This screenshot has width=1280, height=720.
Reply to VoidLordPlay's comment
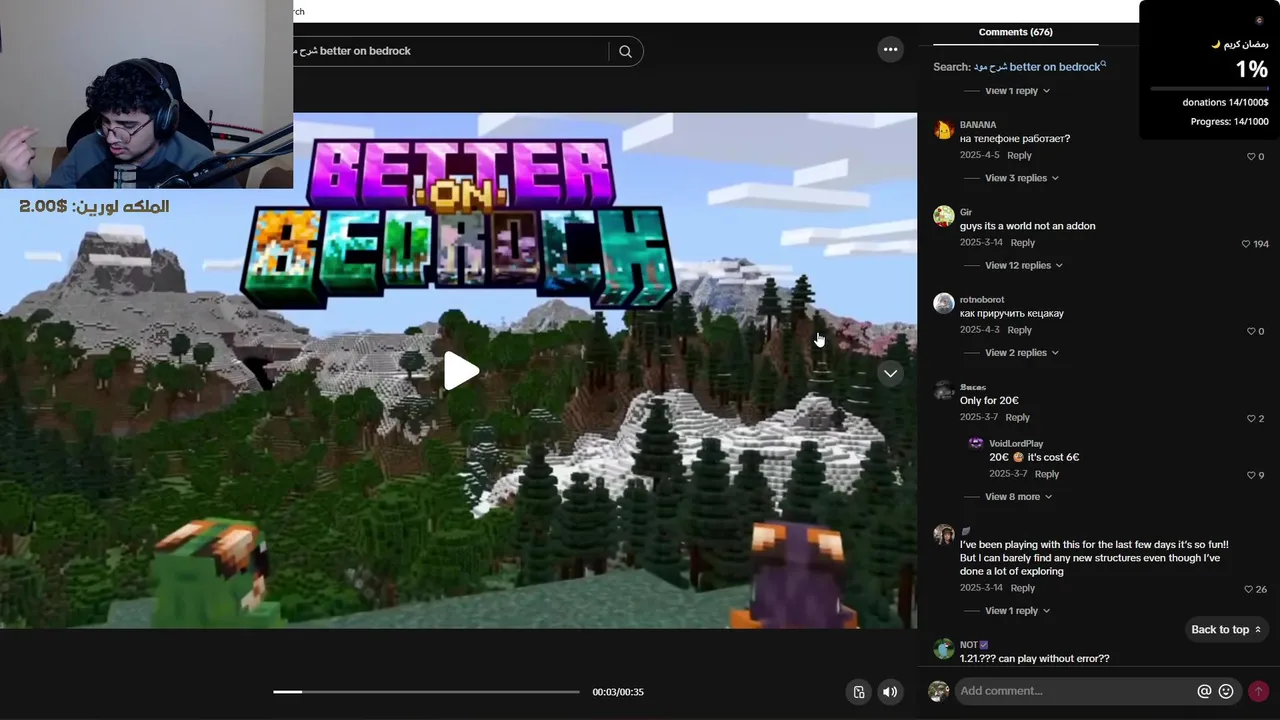[x=1047, y=474]
